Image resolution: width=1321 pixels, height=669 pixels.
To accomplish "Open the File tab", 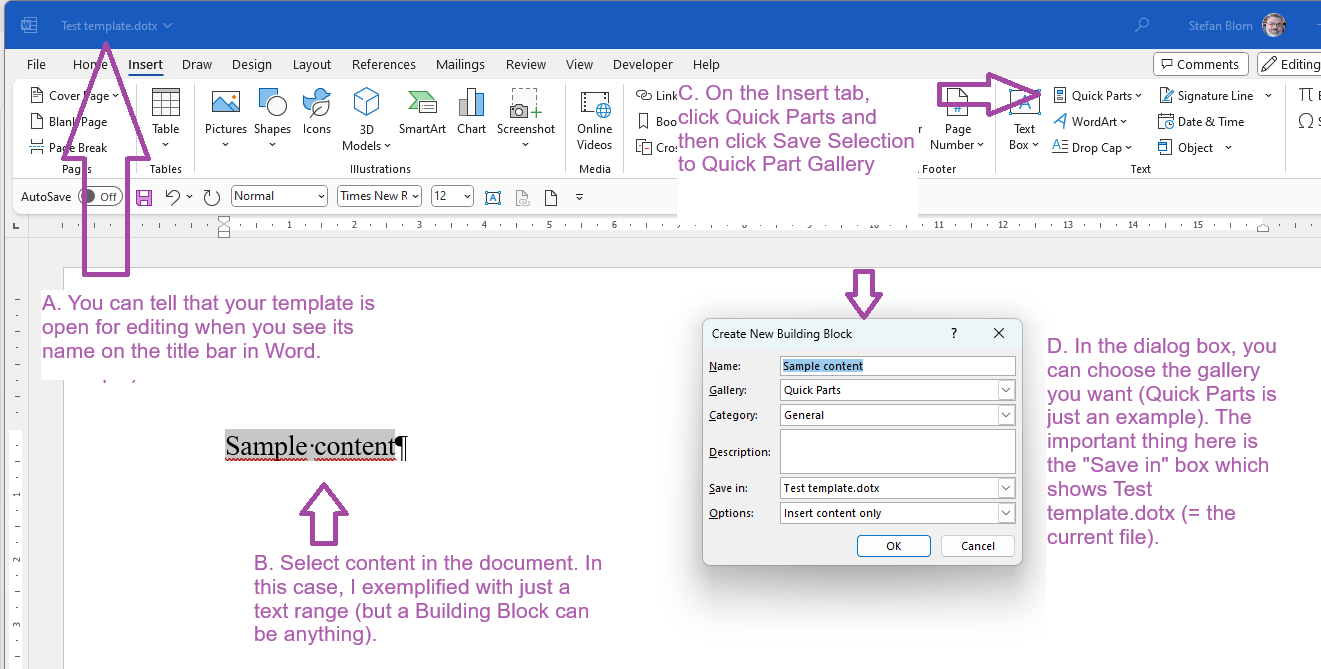I will click(x=36, y=64).
